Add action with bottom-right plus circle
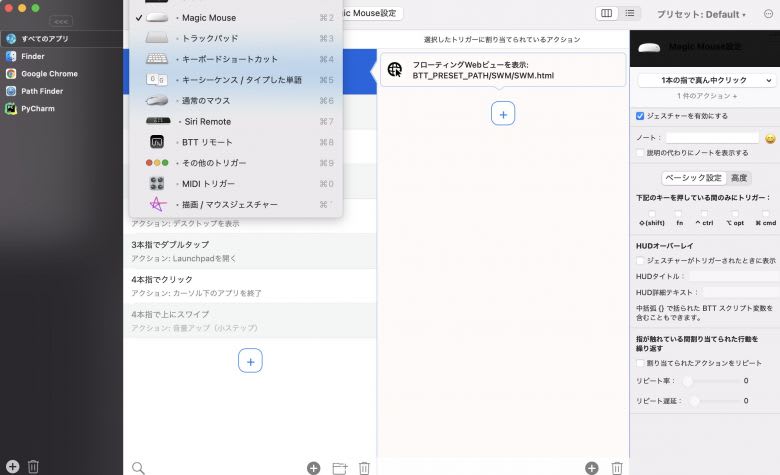Screen dimensions: 780x475 (x=591, y=468)
